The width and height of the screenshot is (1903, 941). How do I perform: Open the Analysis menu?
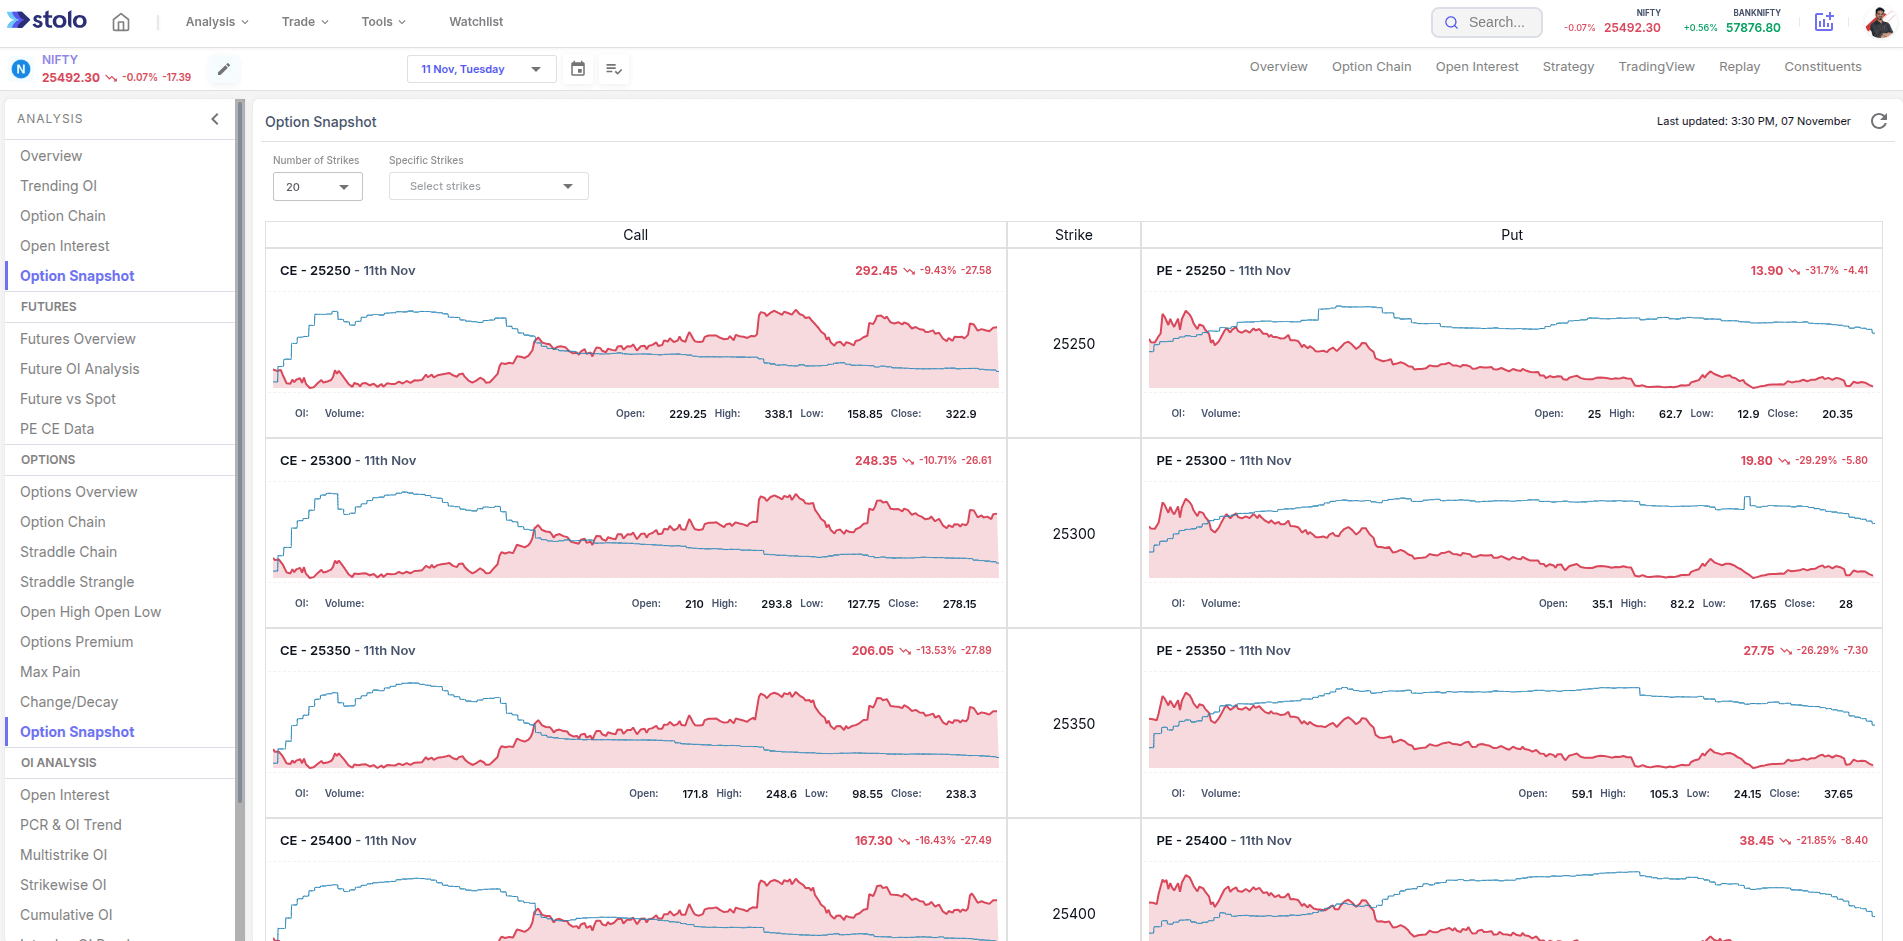[217, 22]
